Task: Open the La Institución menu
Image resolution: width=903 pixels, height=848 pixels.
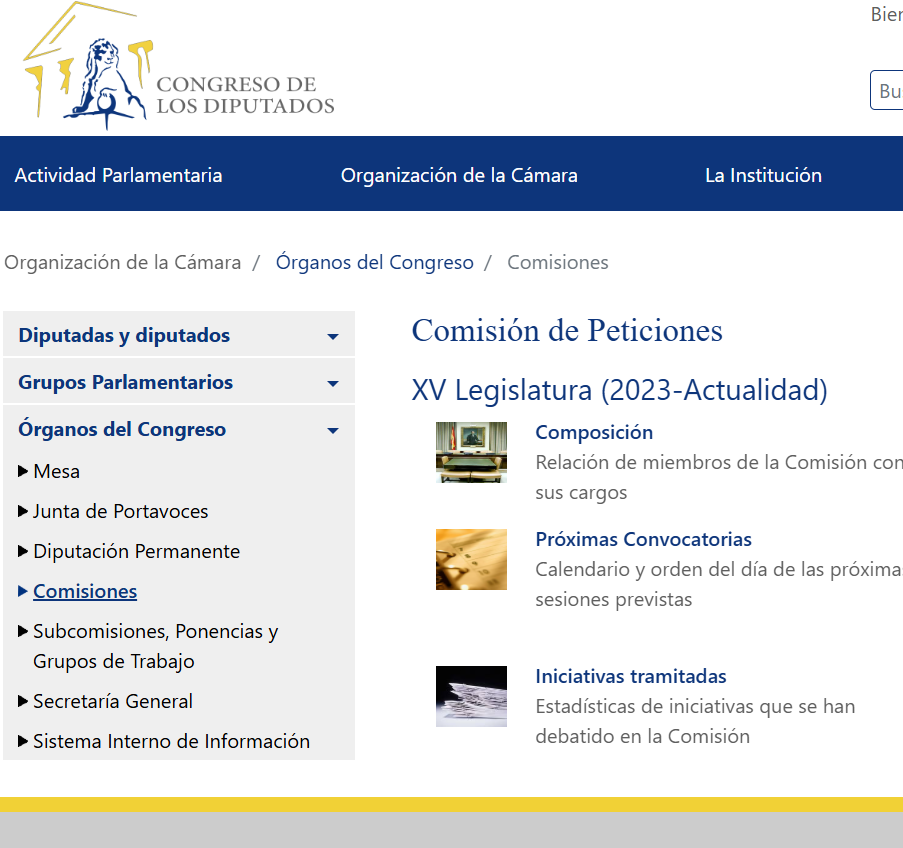Action: coord(763,174)
